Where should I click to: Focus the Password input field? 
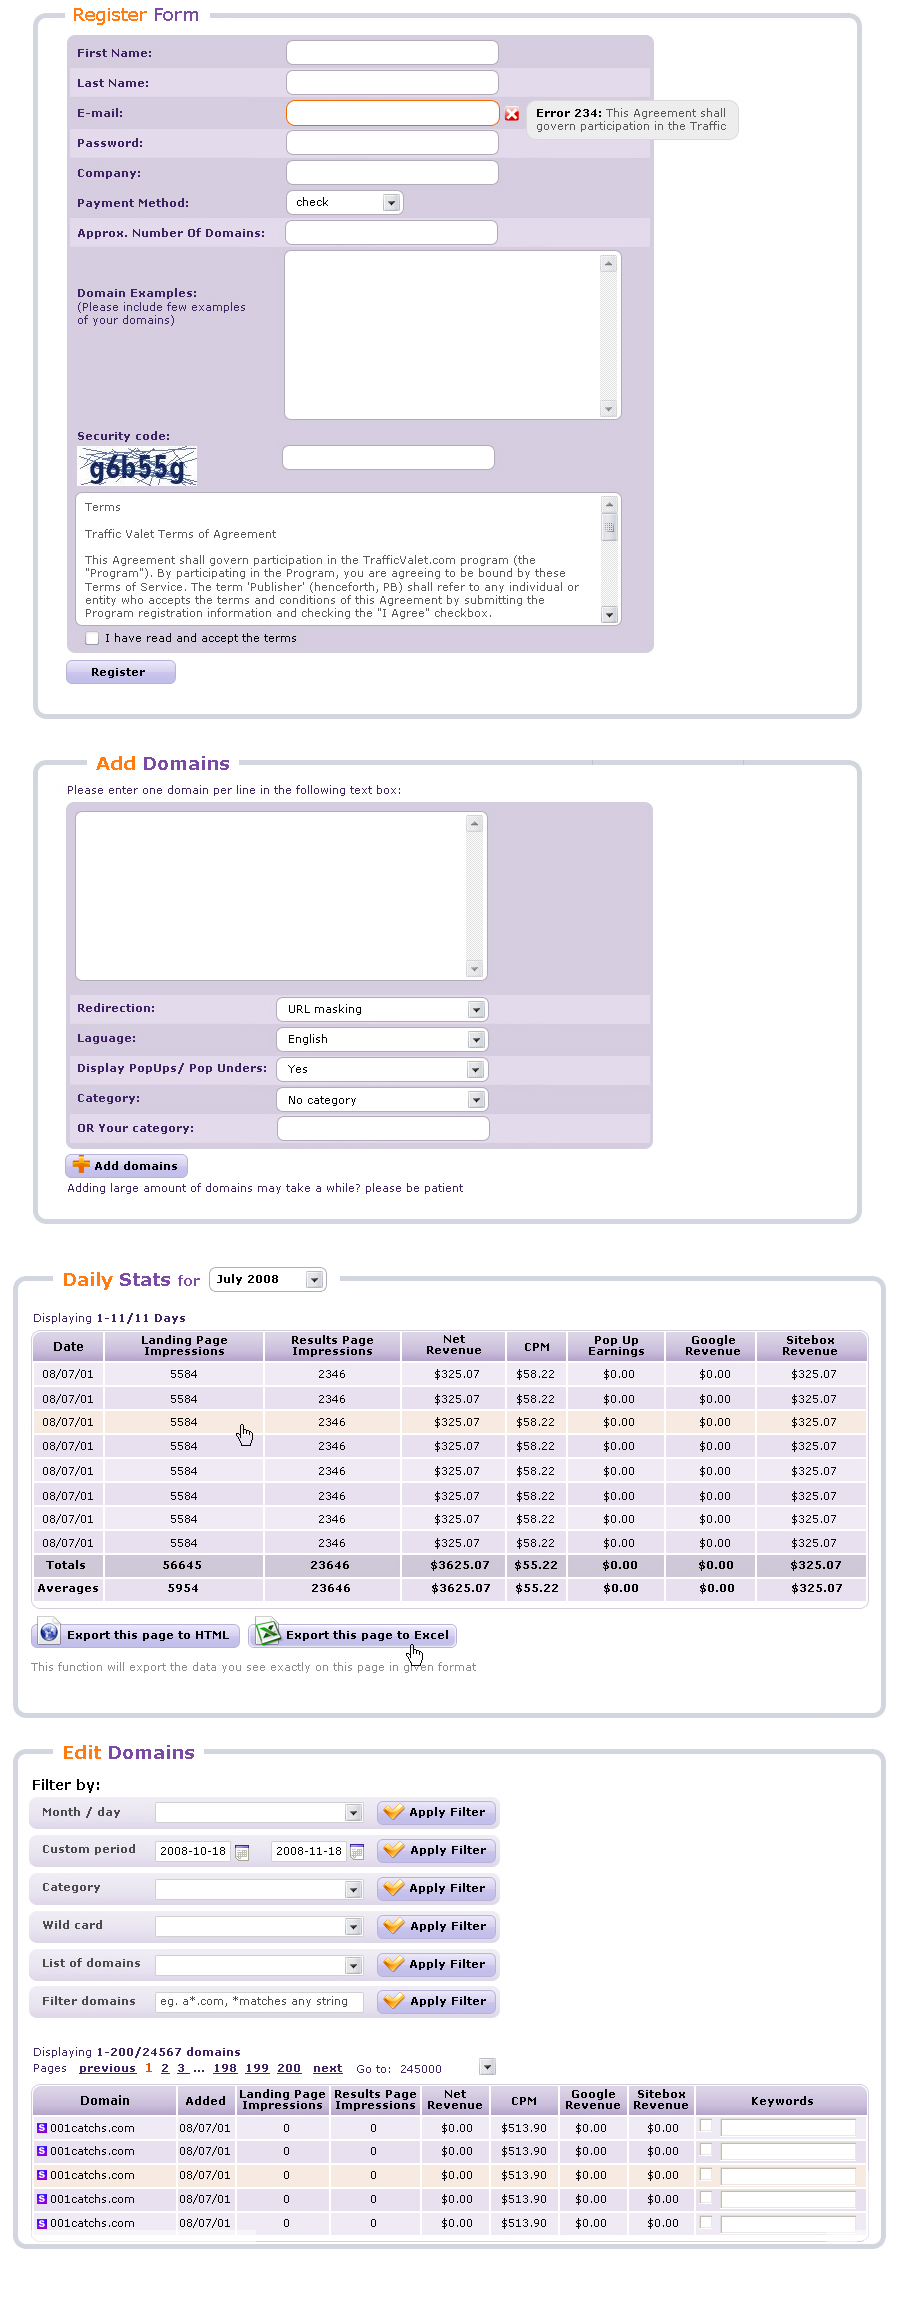click(x=392, y=143)
